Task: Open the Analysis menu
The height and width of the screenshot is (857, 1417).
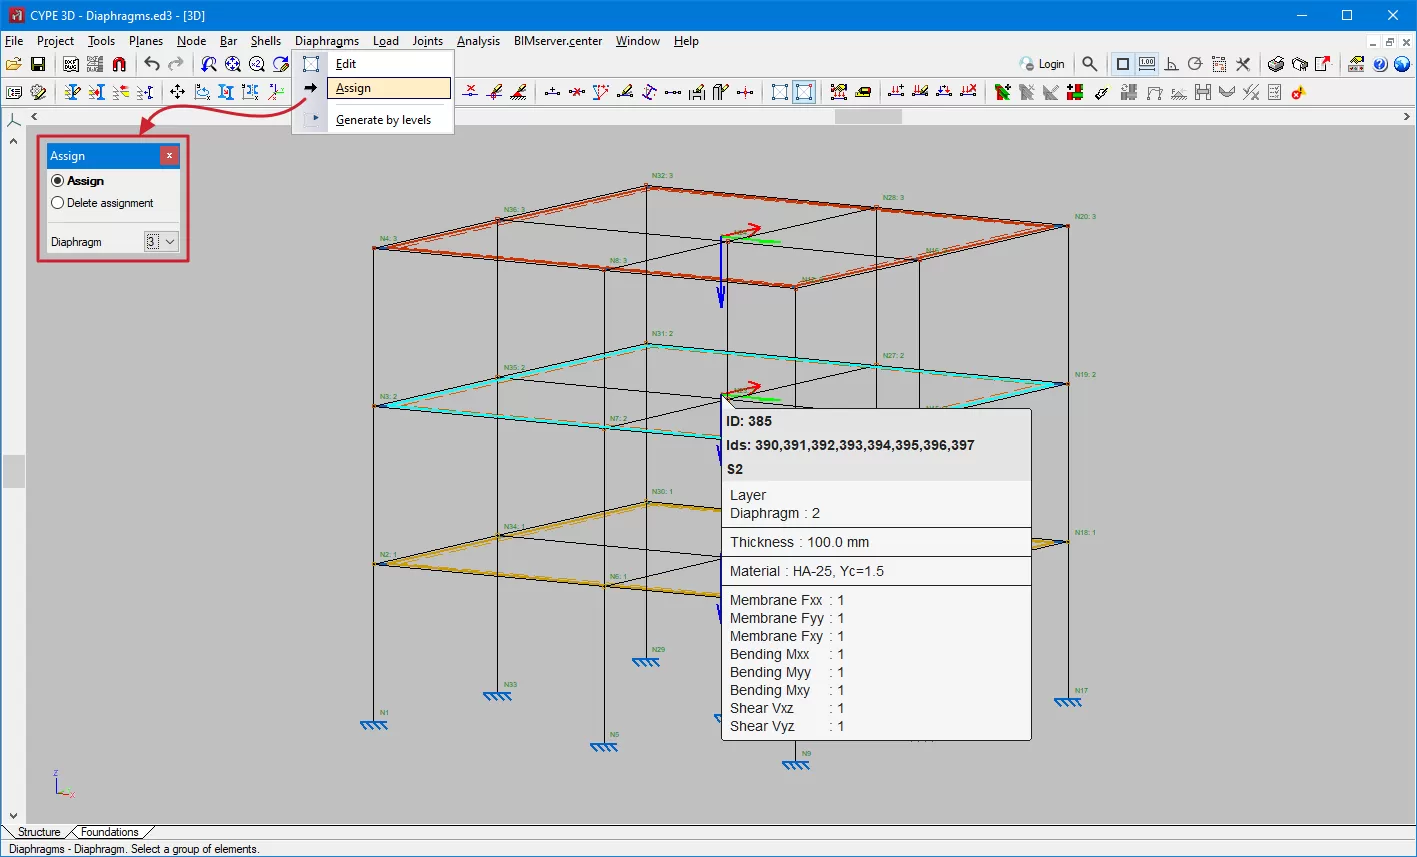Action: click(x=478, y=41)
